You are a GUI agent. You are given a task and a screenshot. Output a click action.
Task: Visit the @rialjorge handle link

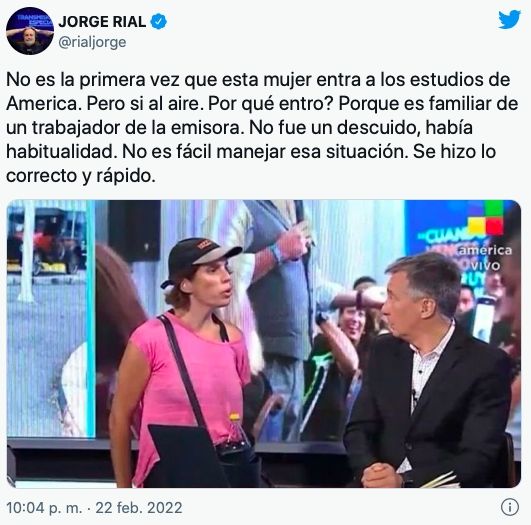coord(92,42)
